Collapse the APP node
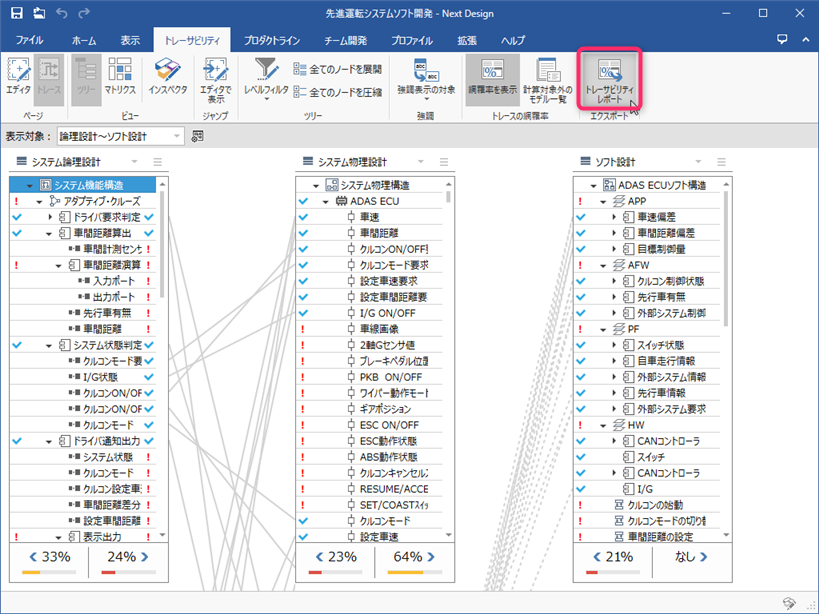This screenshot has width=819, height=614. click(603, 202)
